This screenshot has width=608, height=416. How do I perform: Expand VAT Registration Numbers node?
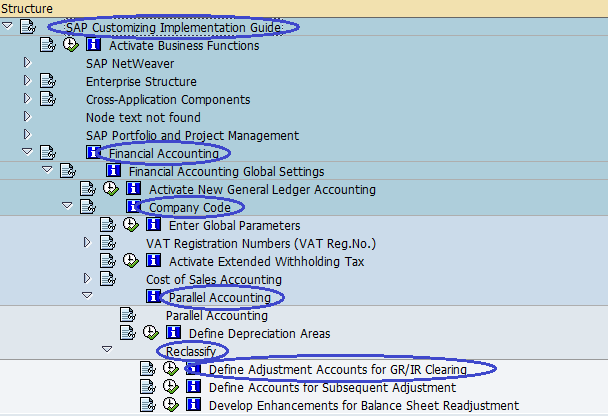coord(87,243)
